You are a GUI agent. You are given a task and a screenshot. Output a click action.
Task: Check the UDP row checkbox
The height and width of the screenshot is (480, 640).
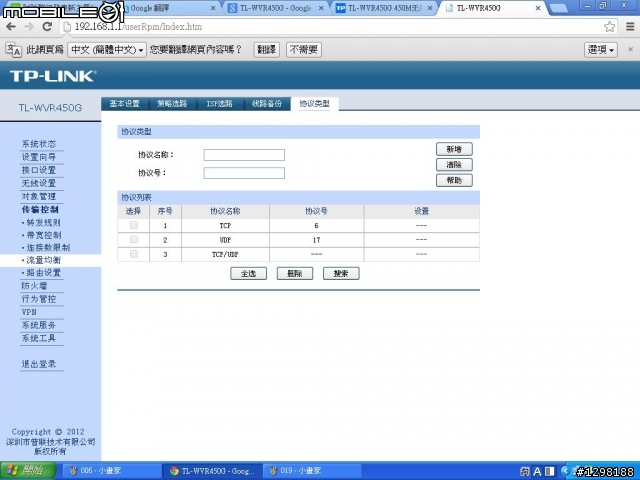tap(133, 240)
